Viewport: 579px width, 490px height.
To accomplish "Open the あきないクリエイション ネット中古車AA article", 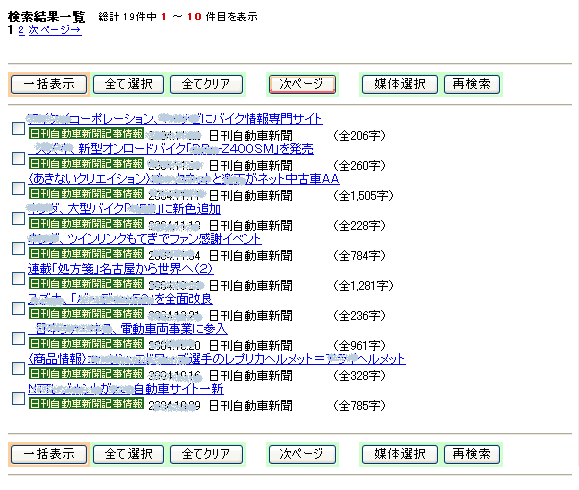I will (x=184, y=179).
